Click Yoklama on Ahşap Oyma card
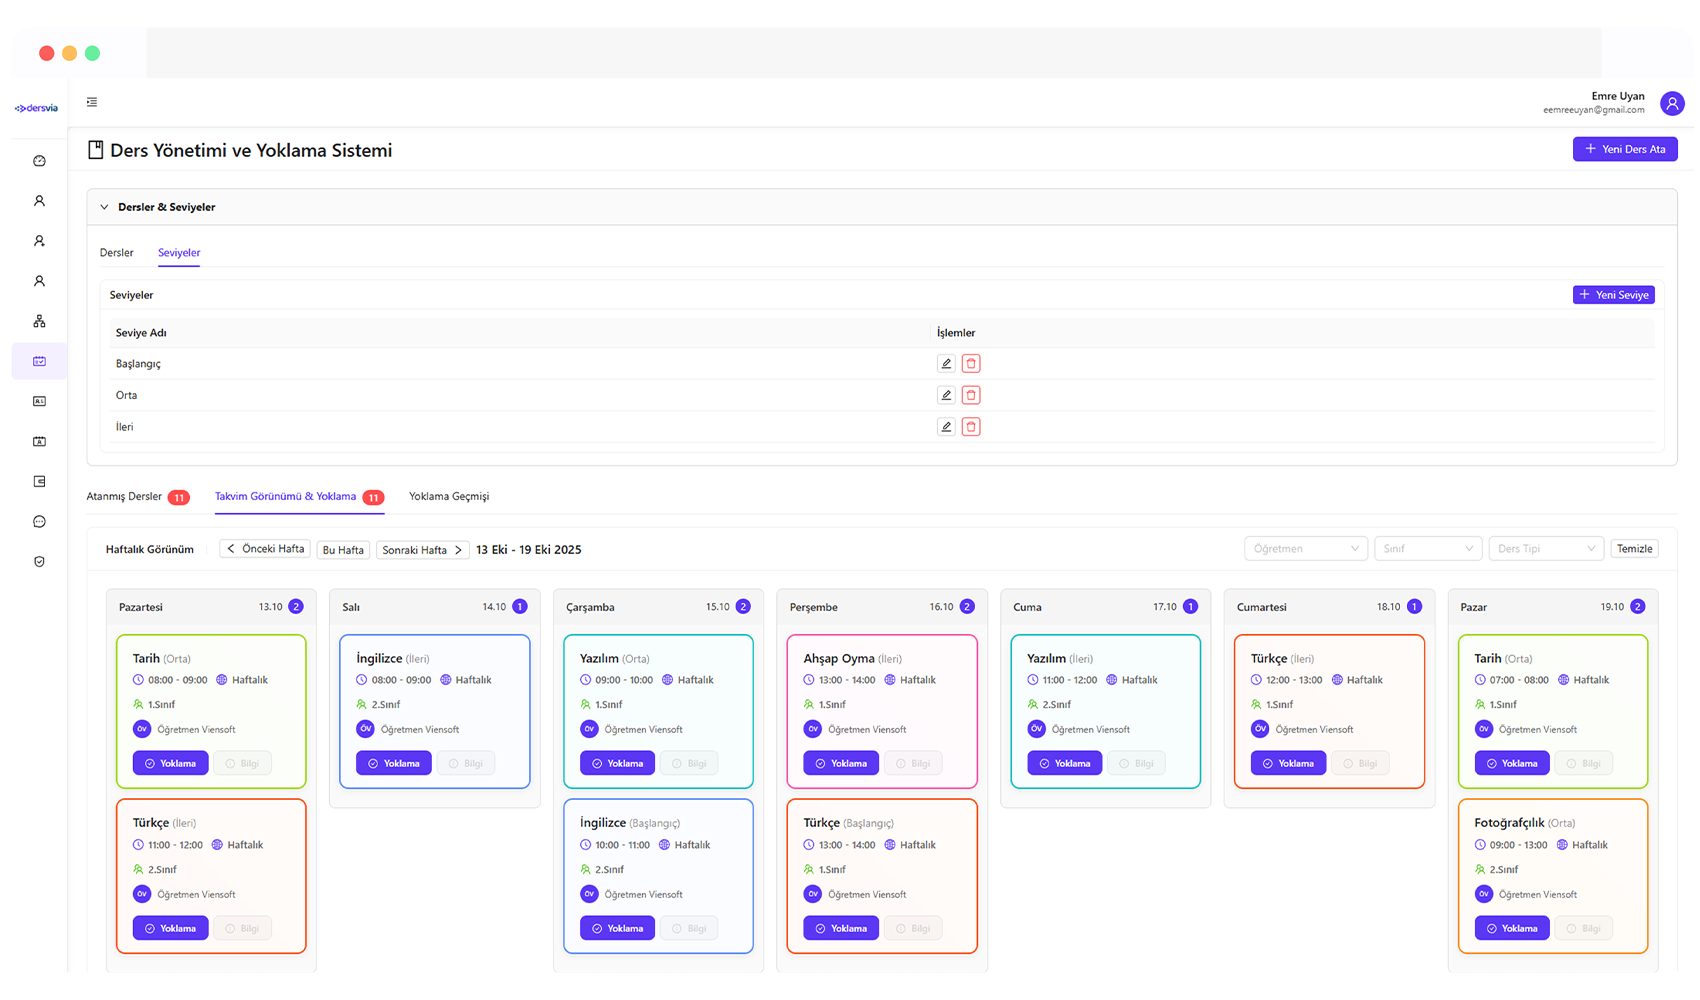The width and height of the screenshot is (1700, 1000). (841, 763)
